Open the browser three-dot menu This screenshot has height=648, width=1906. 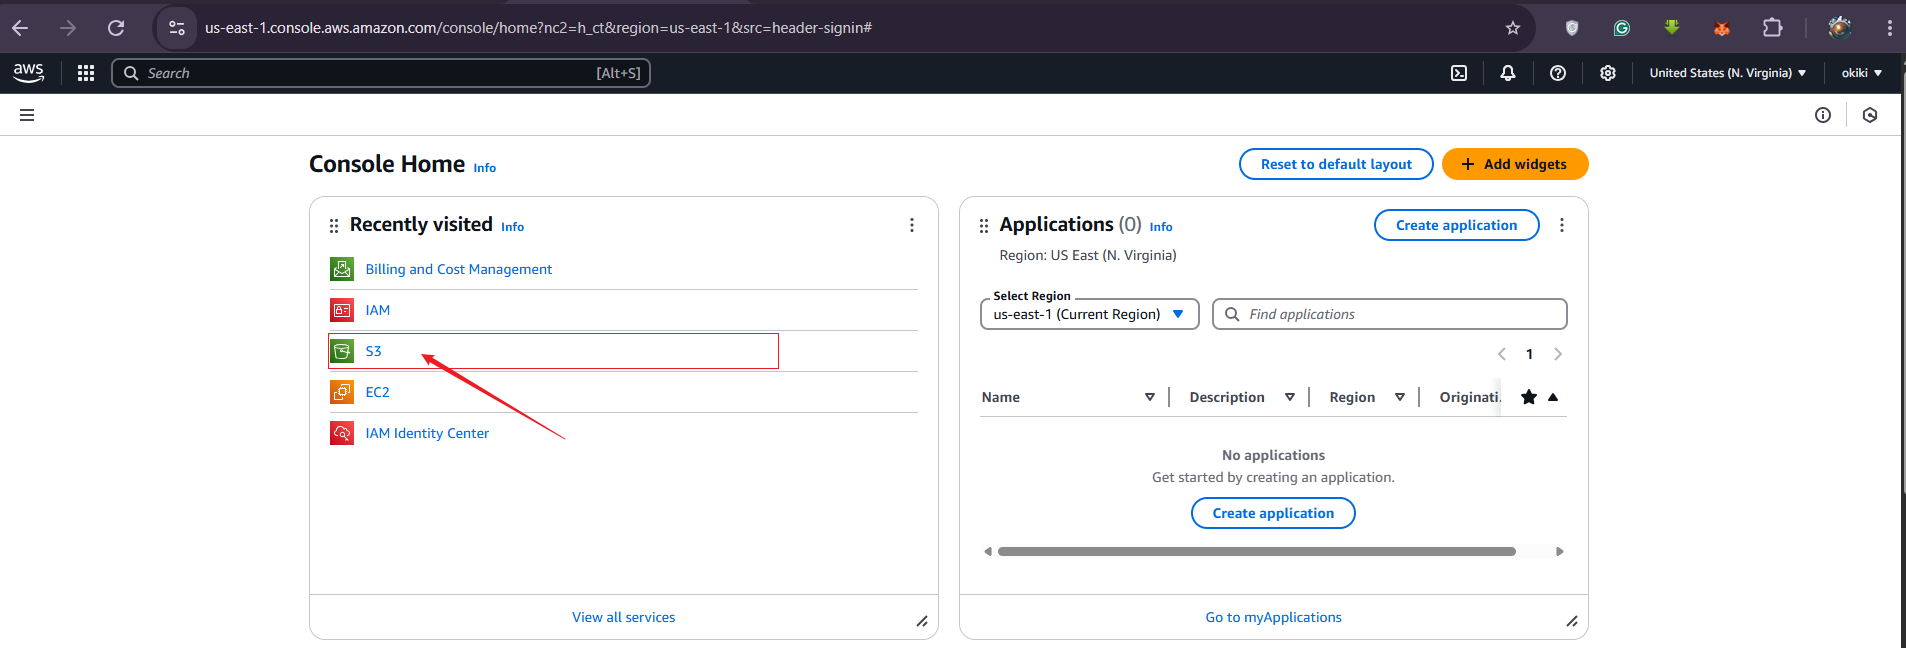(1889, 28)
